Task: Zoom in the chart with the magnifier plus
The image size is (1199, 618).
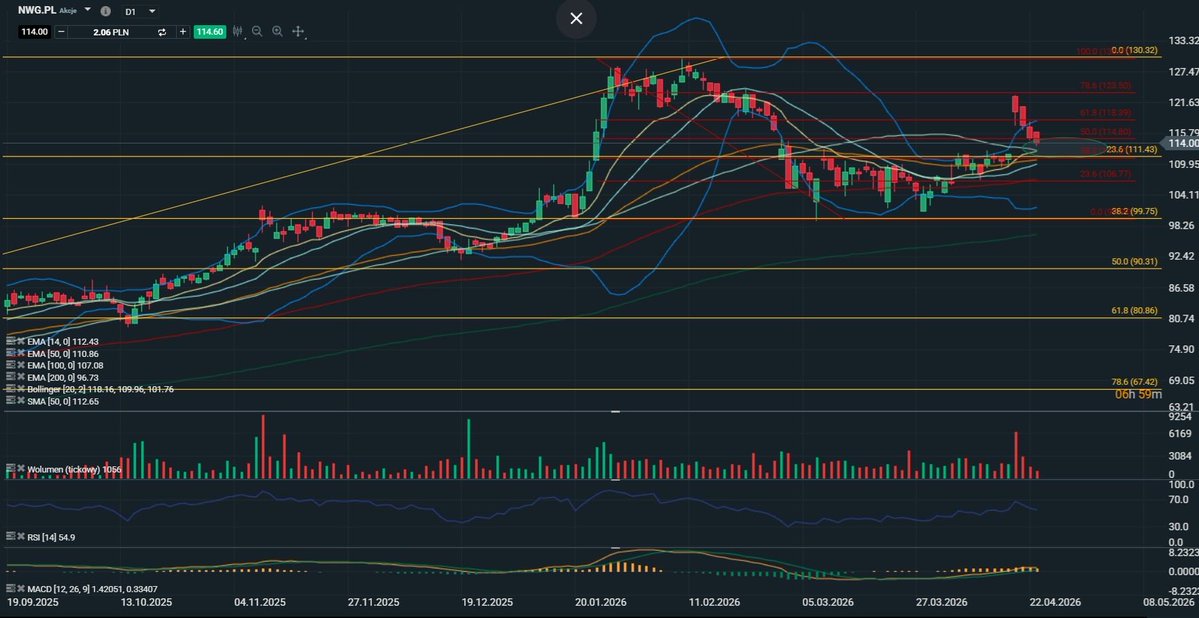Action: point(278,31)
